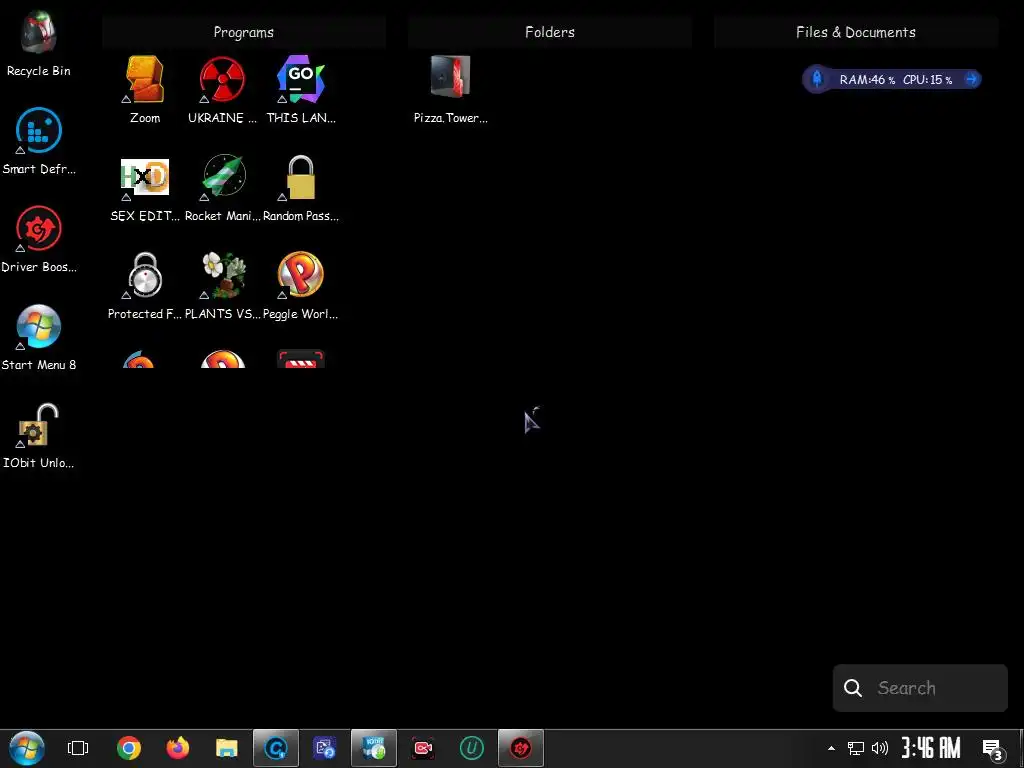Click the Folders fence header
Viewport: 1024px width, 768px height.
[x=550, y=32]
